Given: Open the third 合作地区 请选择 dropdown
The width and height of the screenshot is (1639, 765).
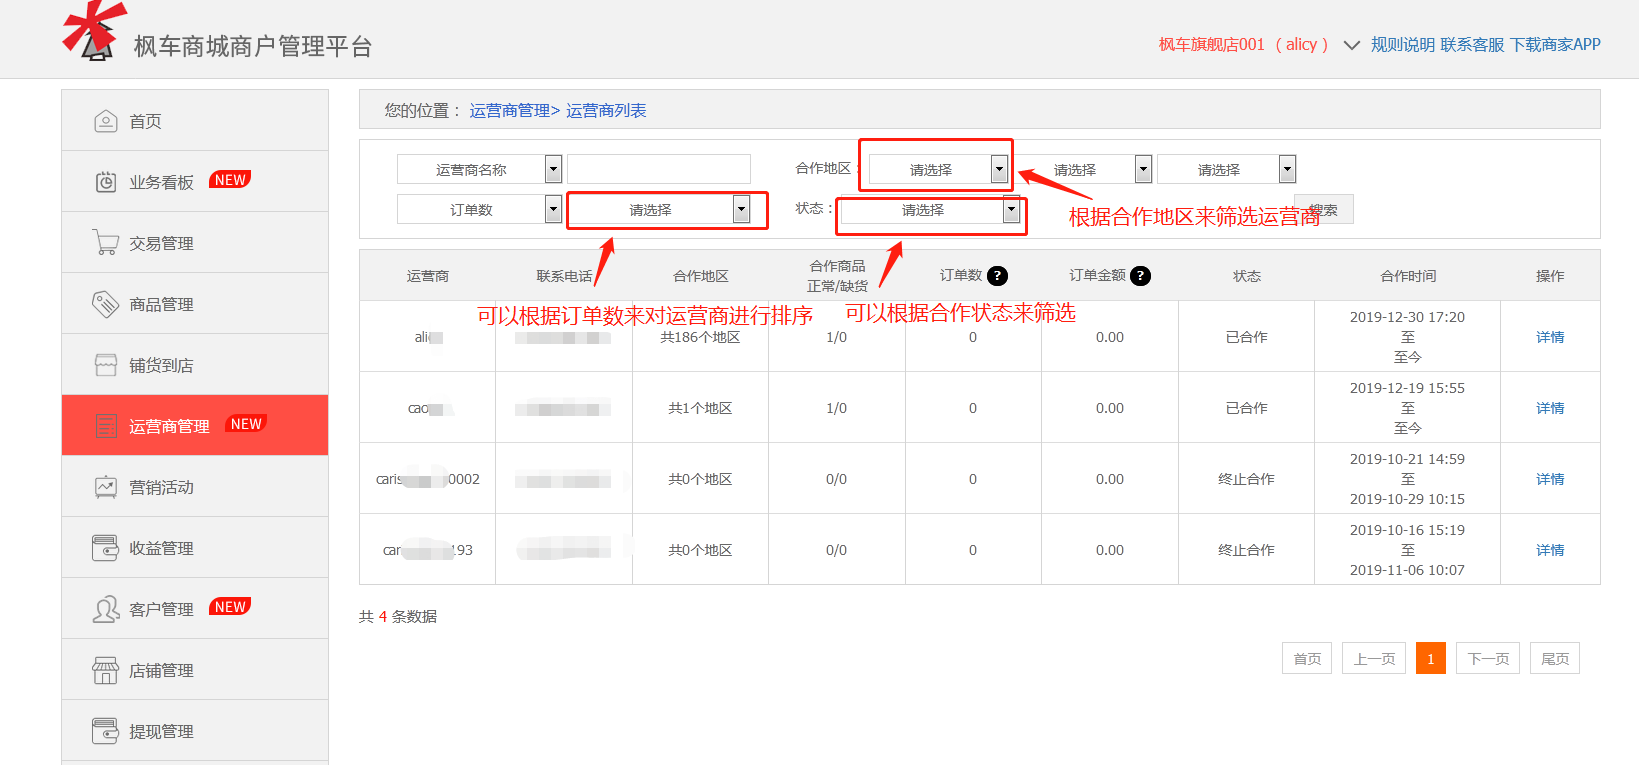Looking at the screenshot, I should click(1227, 169).
